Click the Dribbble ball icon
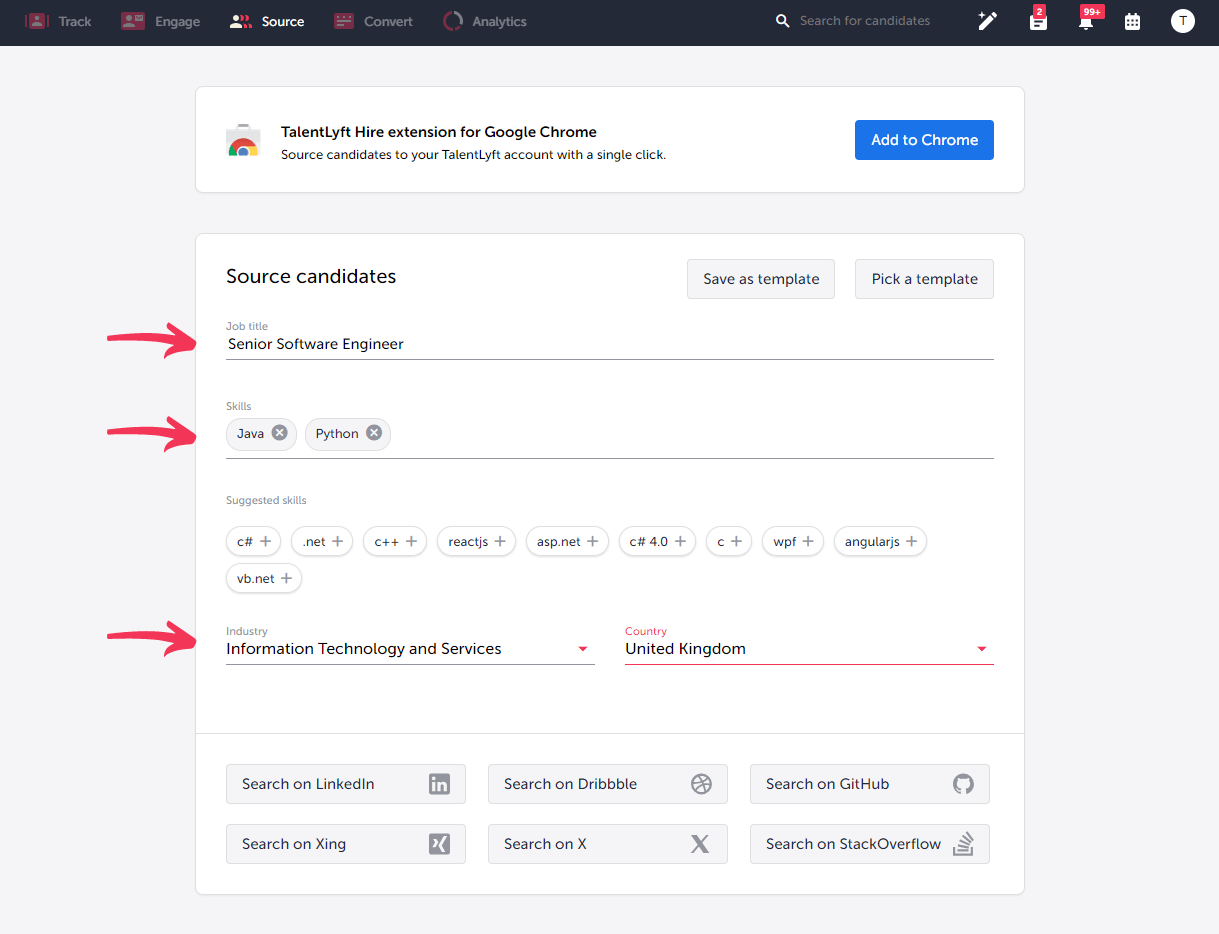 [x=700, y=784]
